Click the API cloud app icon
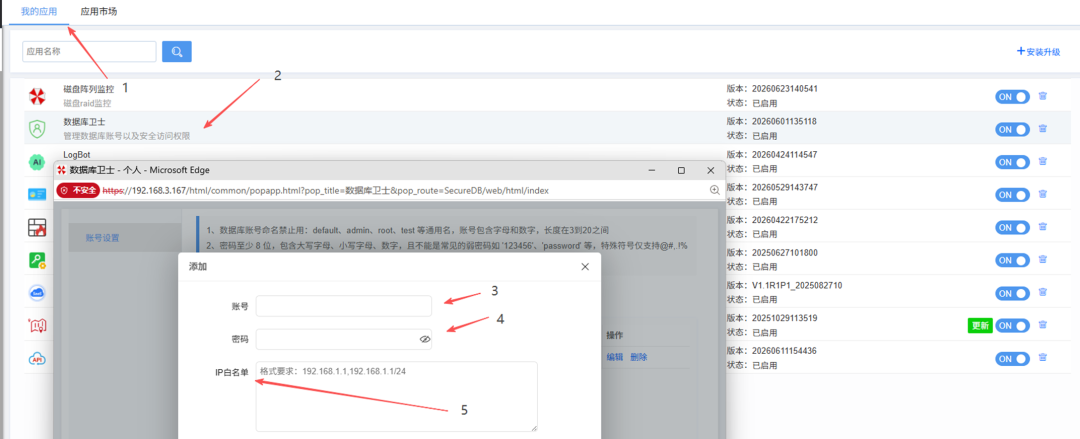1080x439 pixels. tap(37, 358)
